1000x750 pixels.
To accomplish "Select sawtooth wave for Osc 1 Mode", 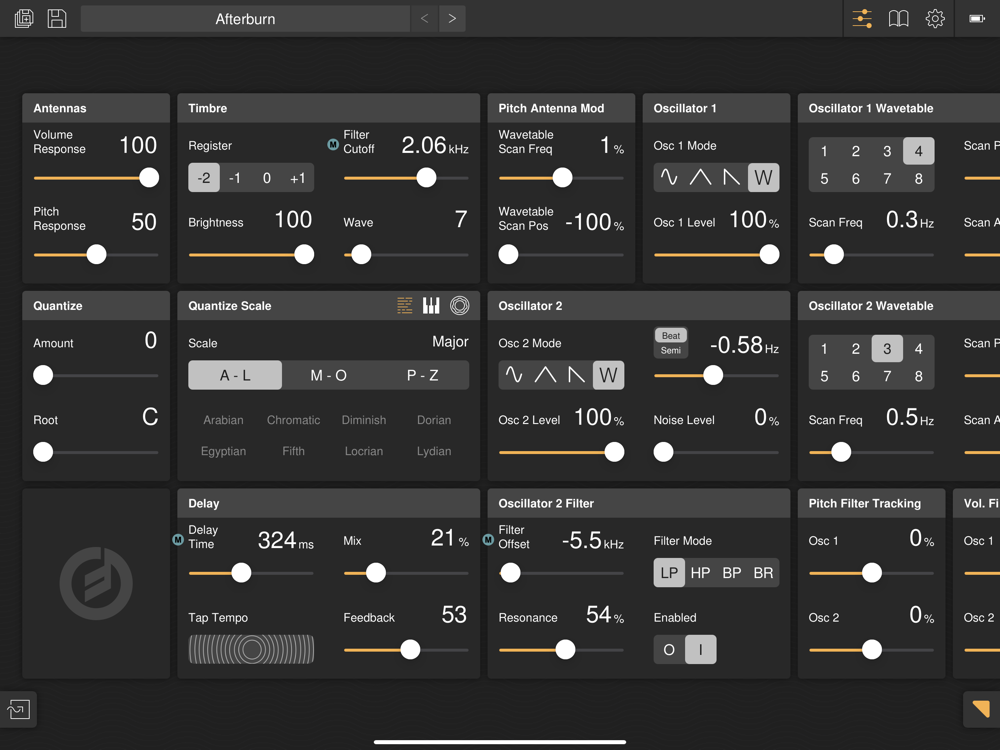I will tap(732, 177).
